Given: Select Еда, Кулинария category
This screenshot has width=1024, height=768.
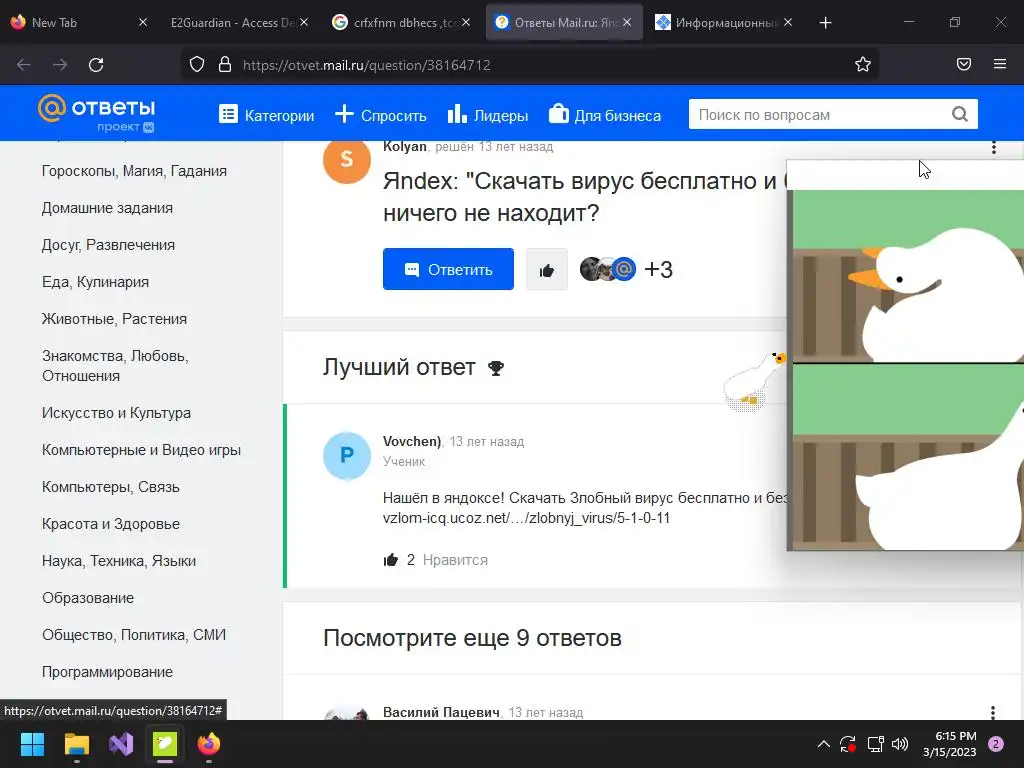Looking at the screenshot, I should [x=95, y=281].
